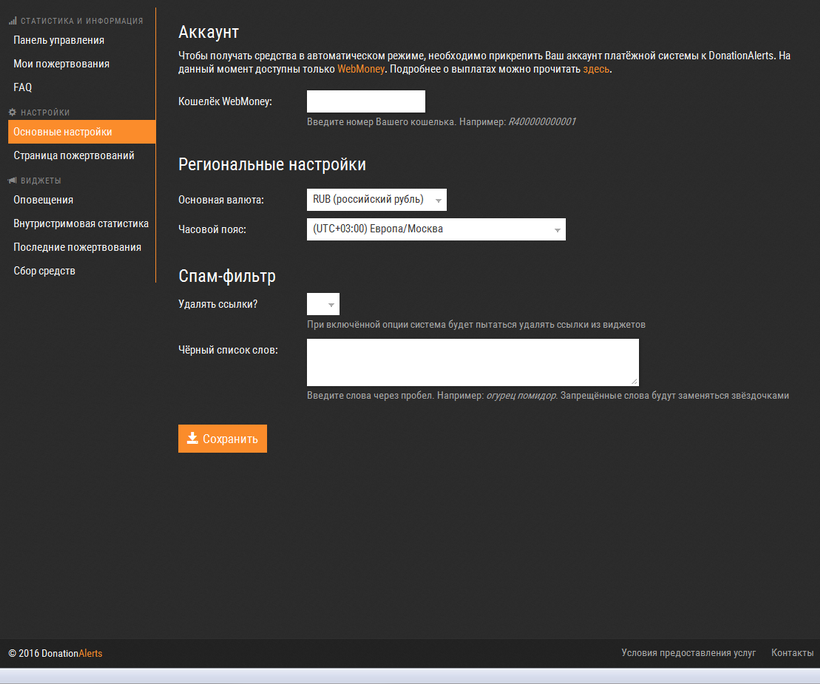Click the gear icon beside Настройки heading

[13, 112]
